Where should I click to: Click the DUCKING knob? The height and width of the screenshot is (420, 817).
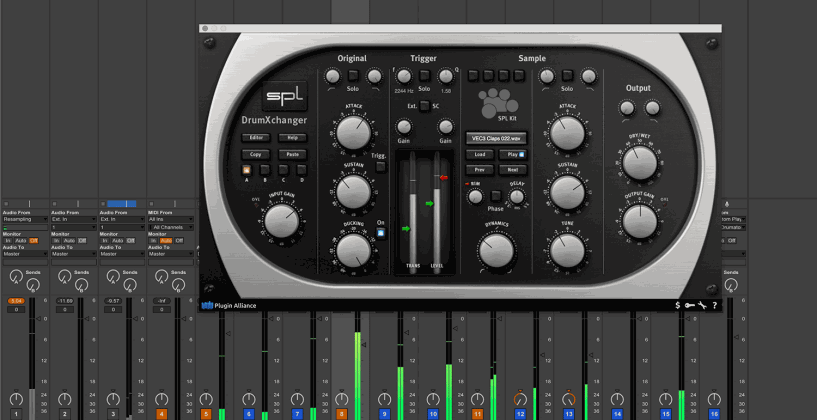point(353,250)
